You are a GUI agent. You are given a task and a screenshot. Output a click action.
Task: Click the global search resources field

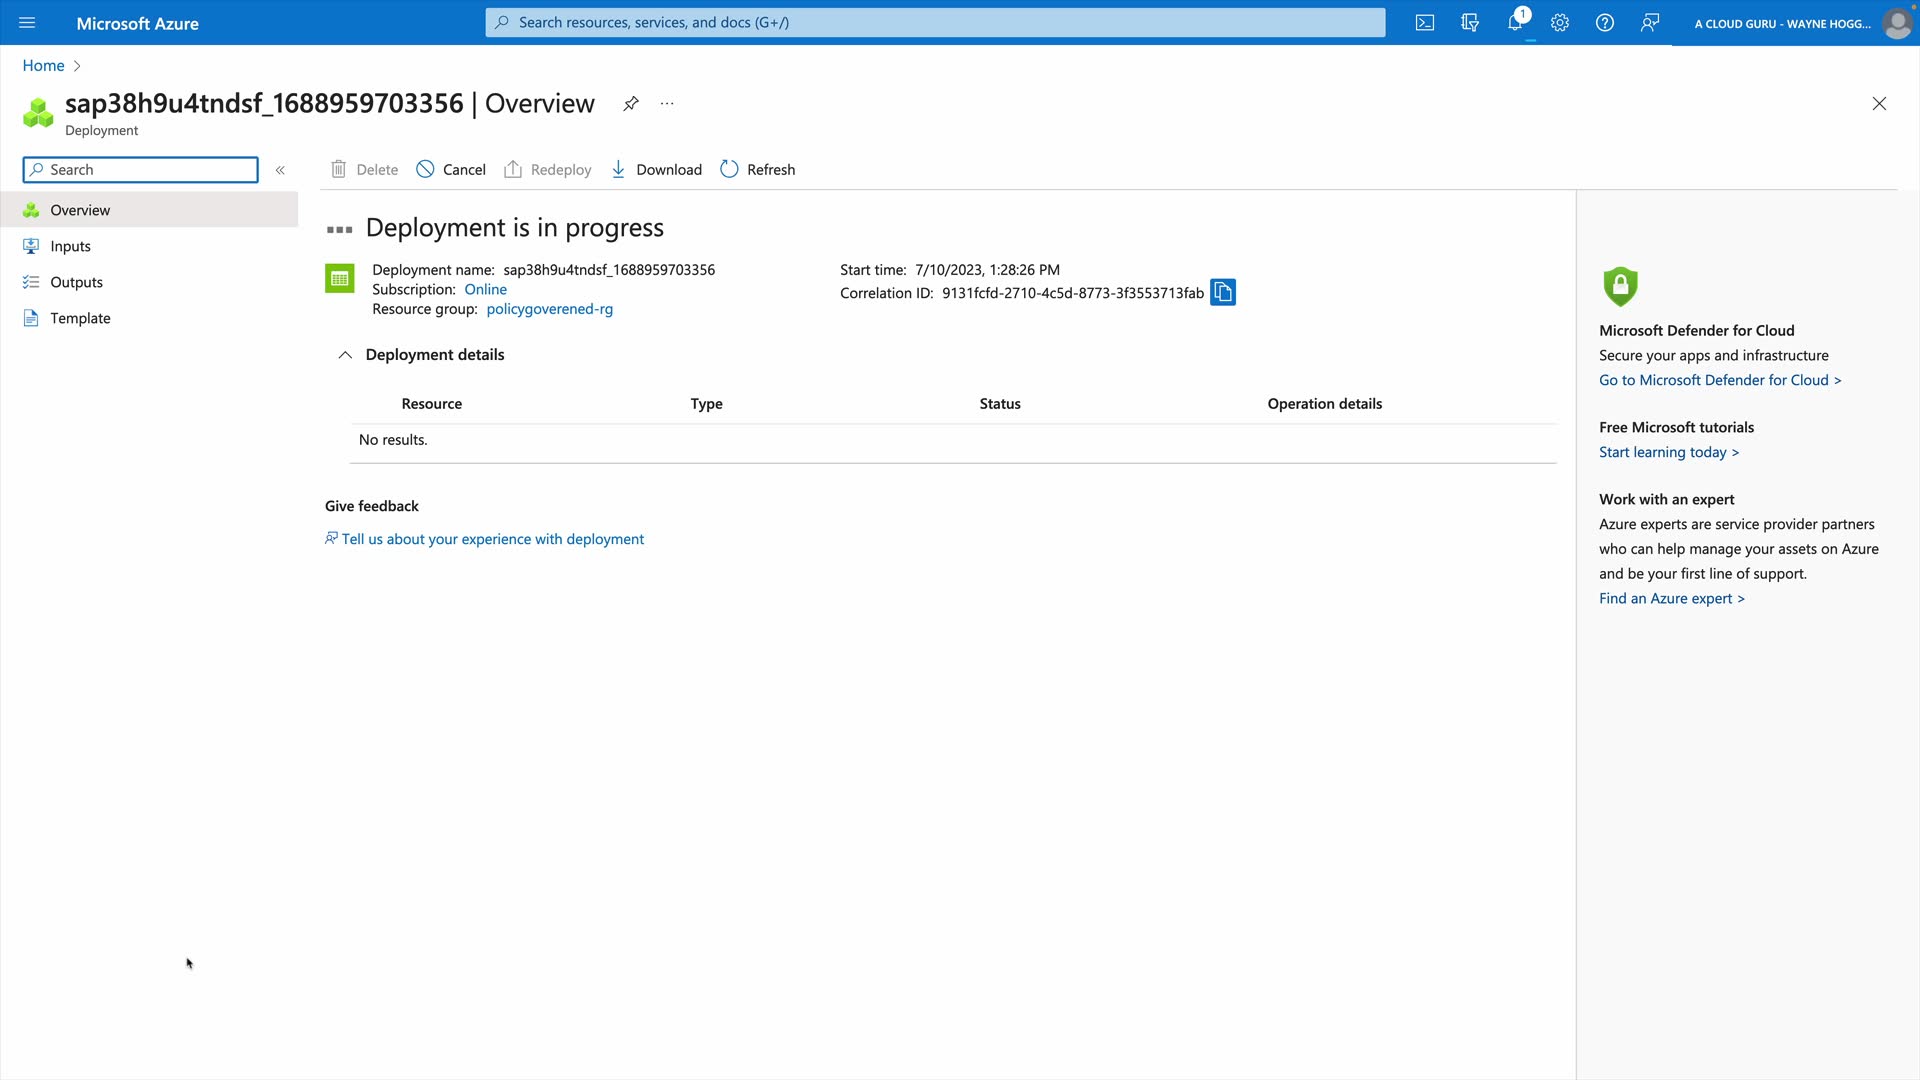[x=935, y=22]
